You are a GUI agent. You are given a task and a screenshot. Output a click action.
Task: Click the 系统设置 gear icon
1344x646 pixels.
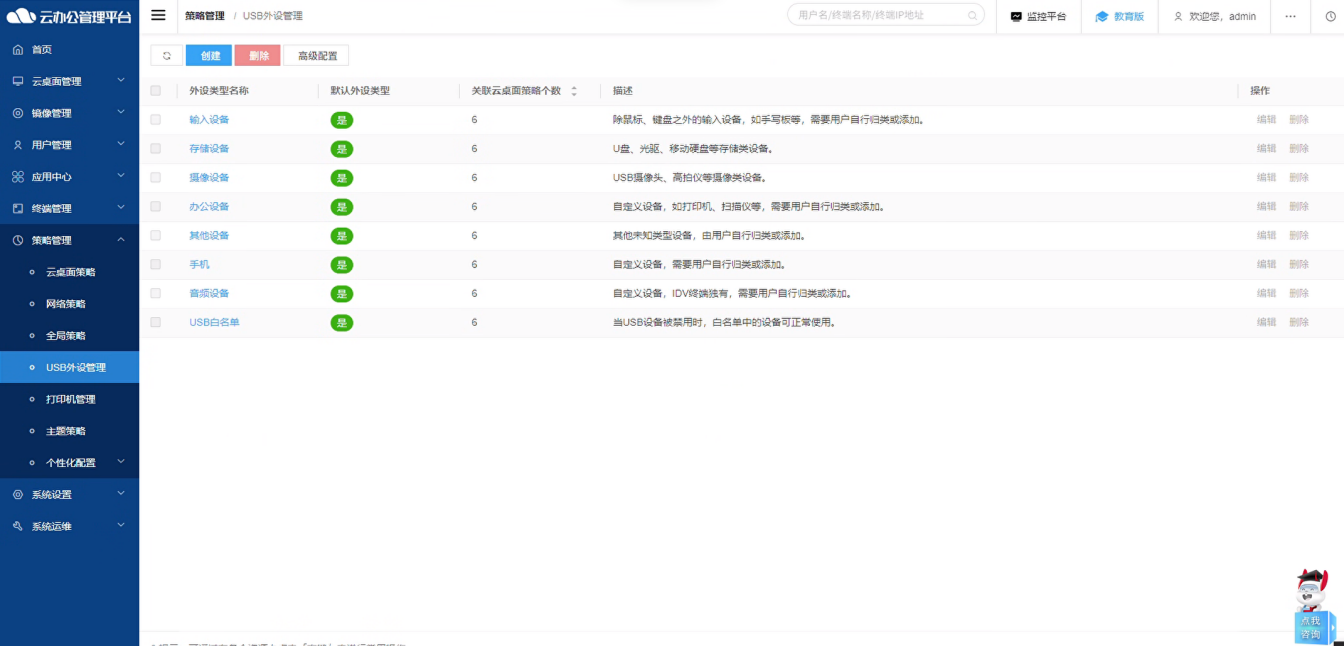pyautogui.click(x=18, y=494)
